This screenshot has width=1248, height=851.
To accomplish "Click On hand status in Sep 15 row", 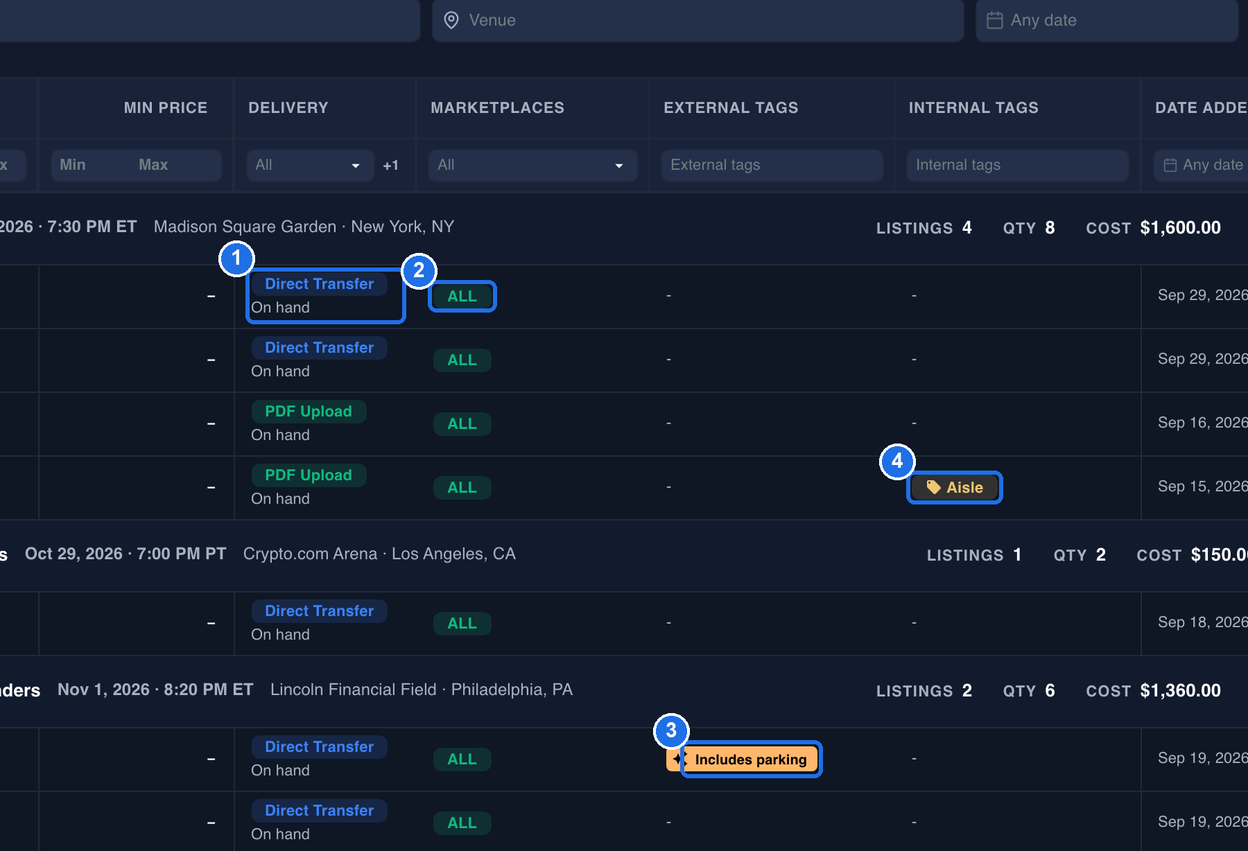I will 280,499.
